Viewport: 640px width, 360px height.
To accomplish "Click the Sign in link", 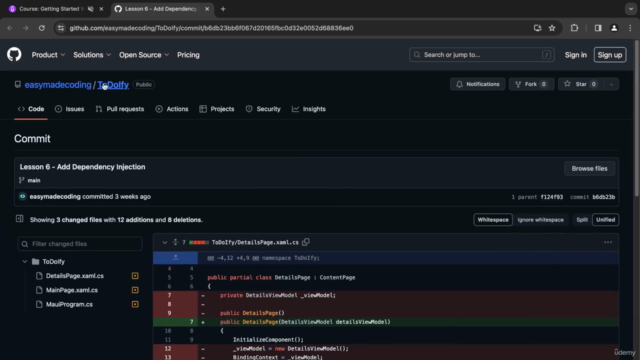I will point(576,55).
